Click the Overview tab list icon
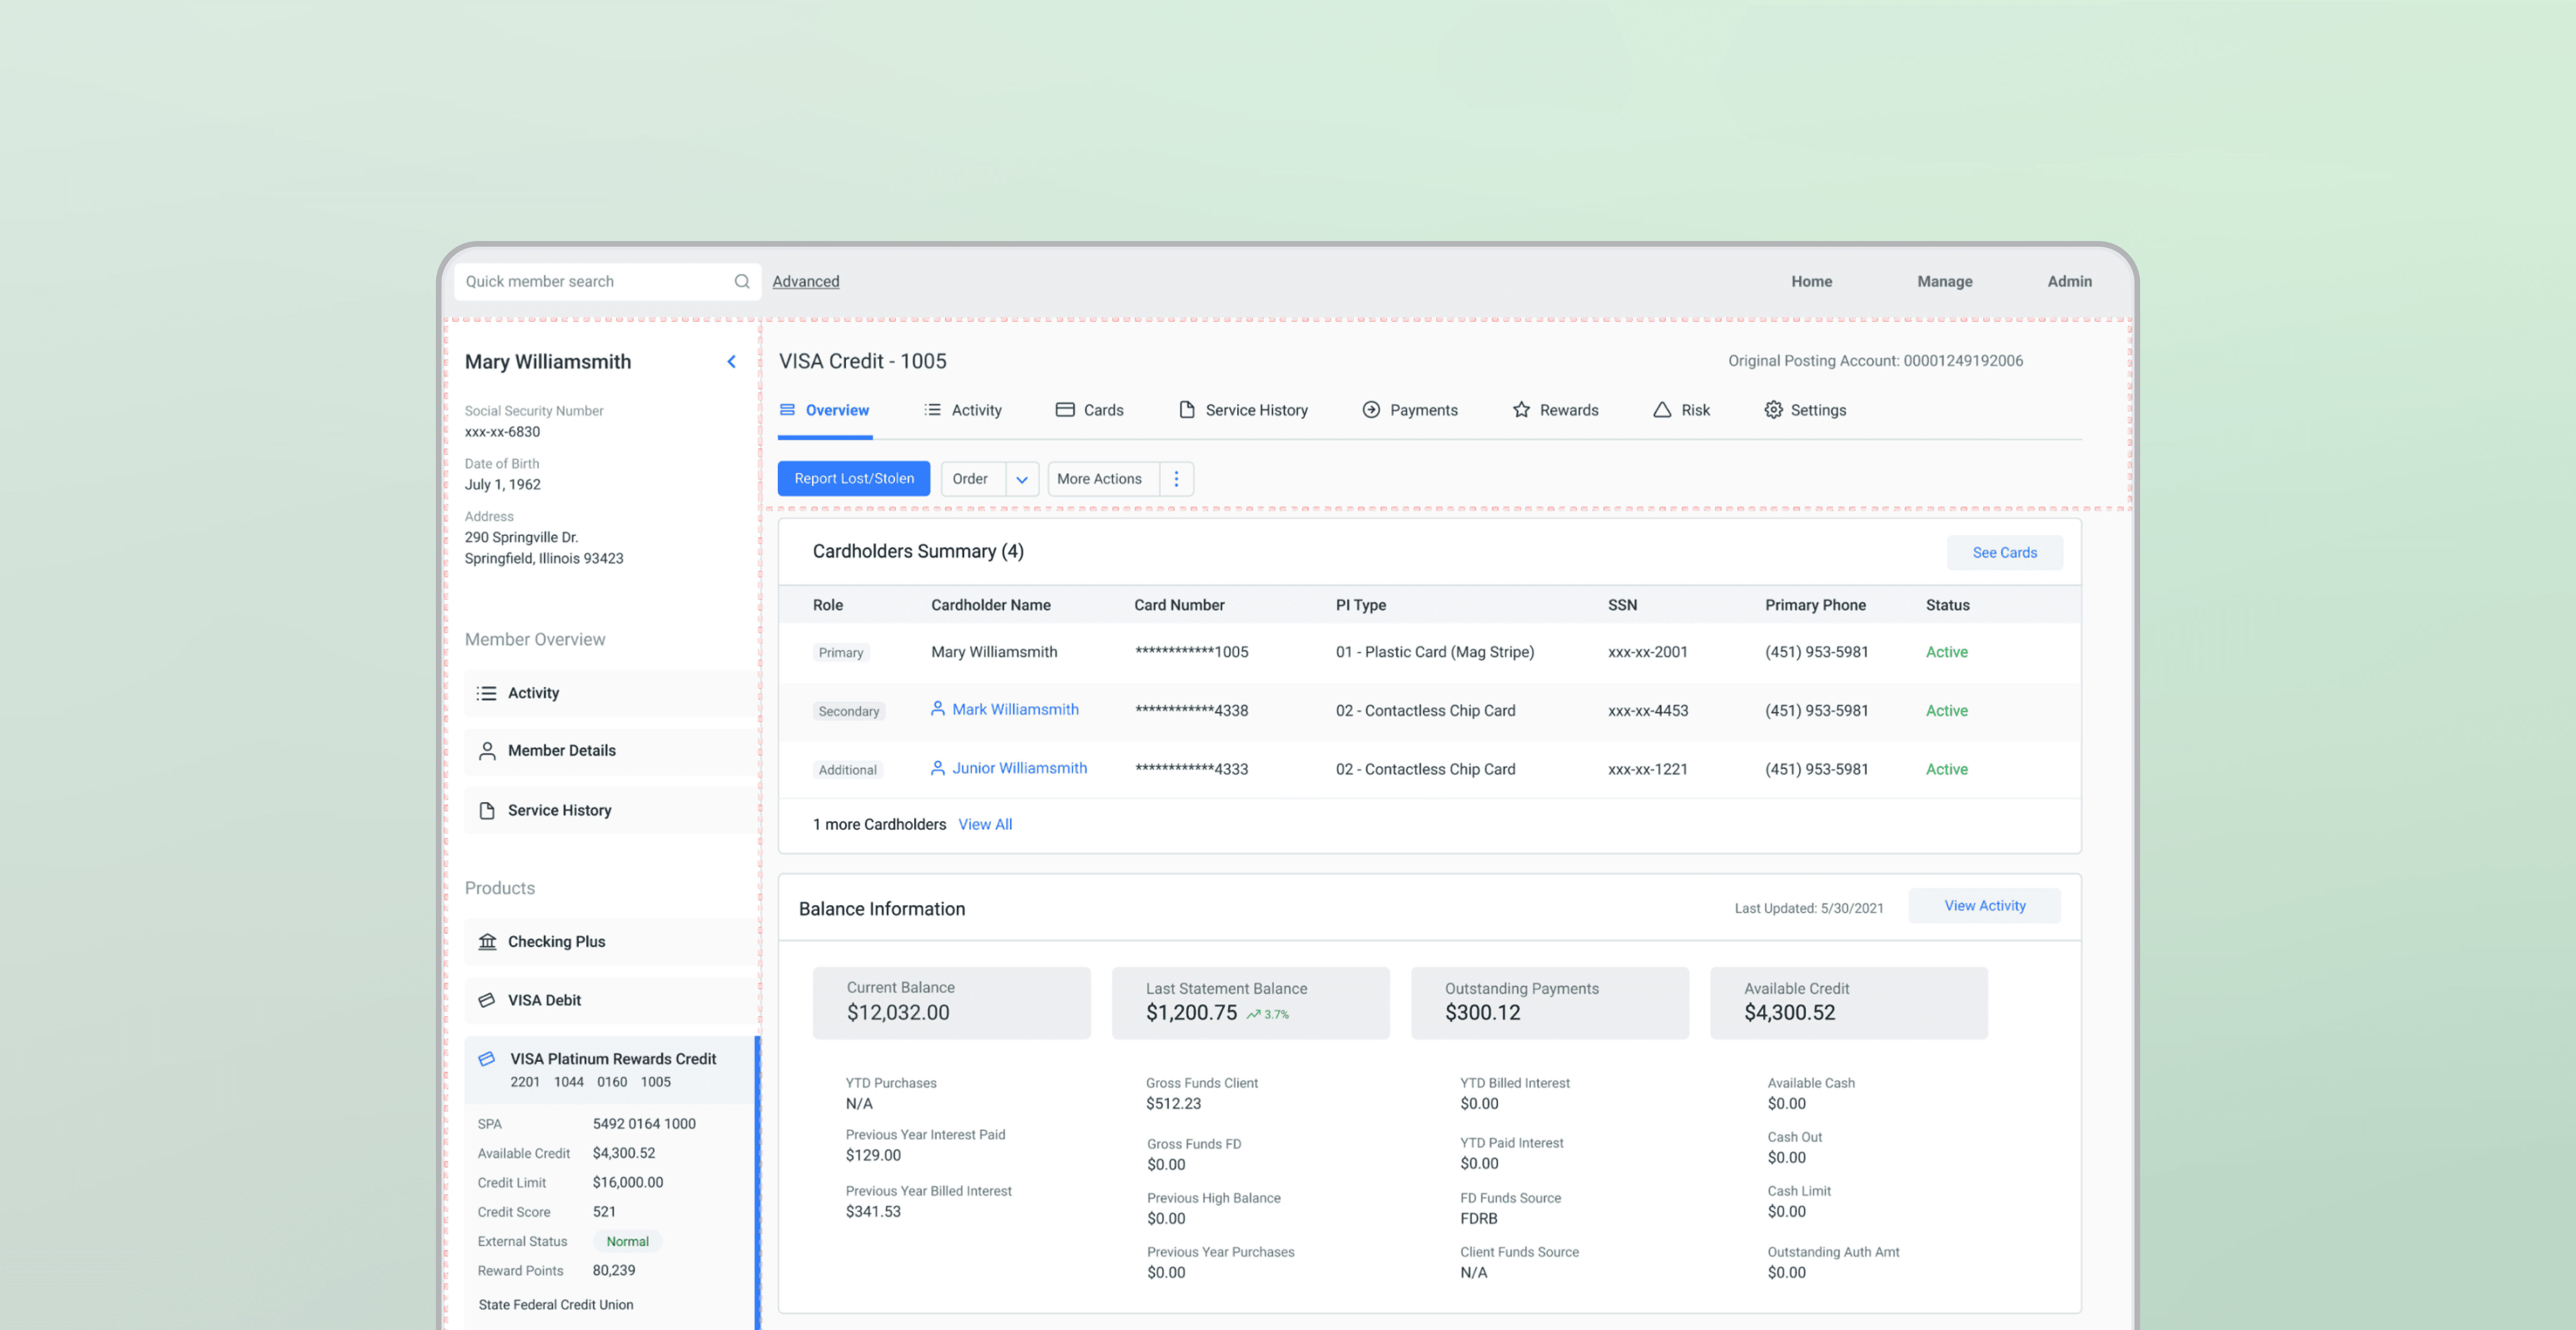The width and height of the screenshot is (2576, 1330). point(787,410)
